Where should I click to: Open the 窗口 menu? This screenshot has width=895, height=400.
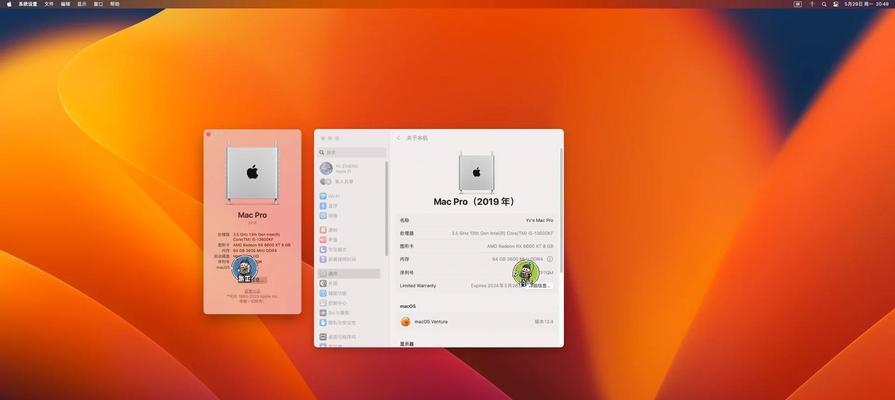click(98, 4)
